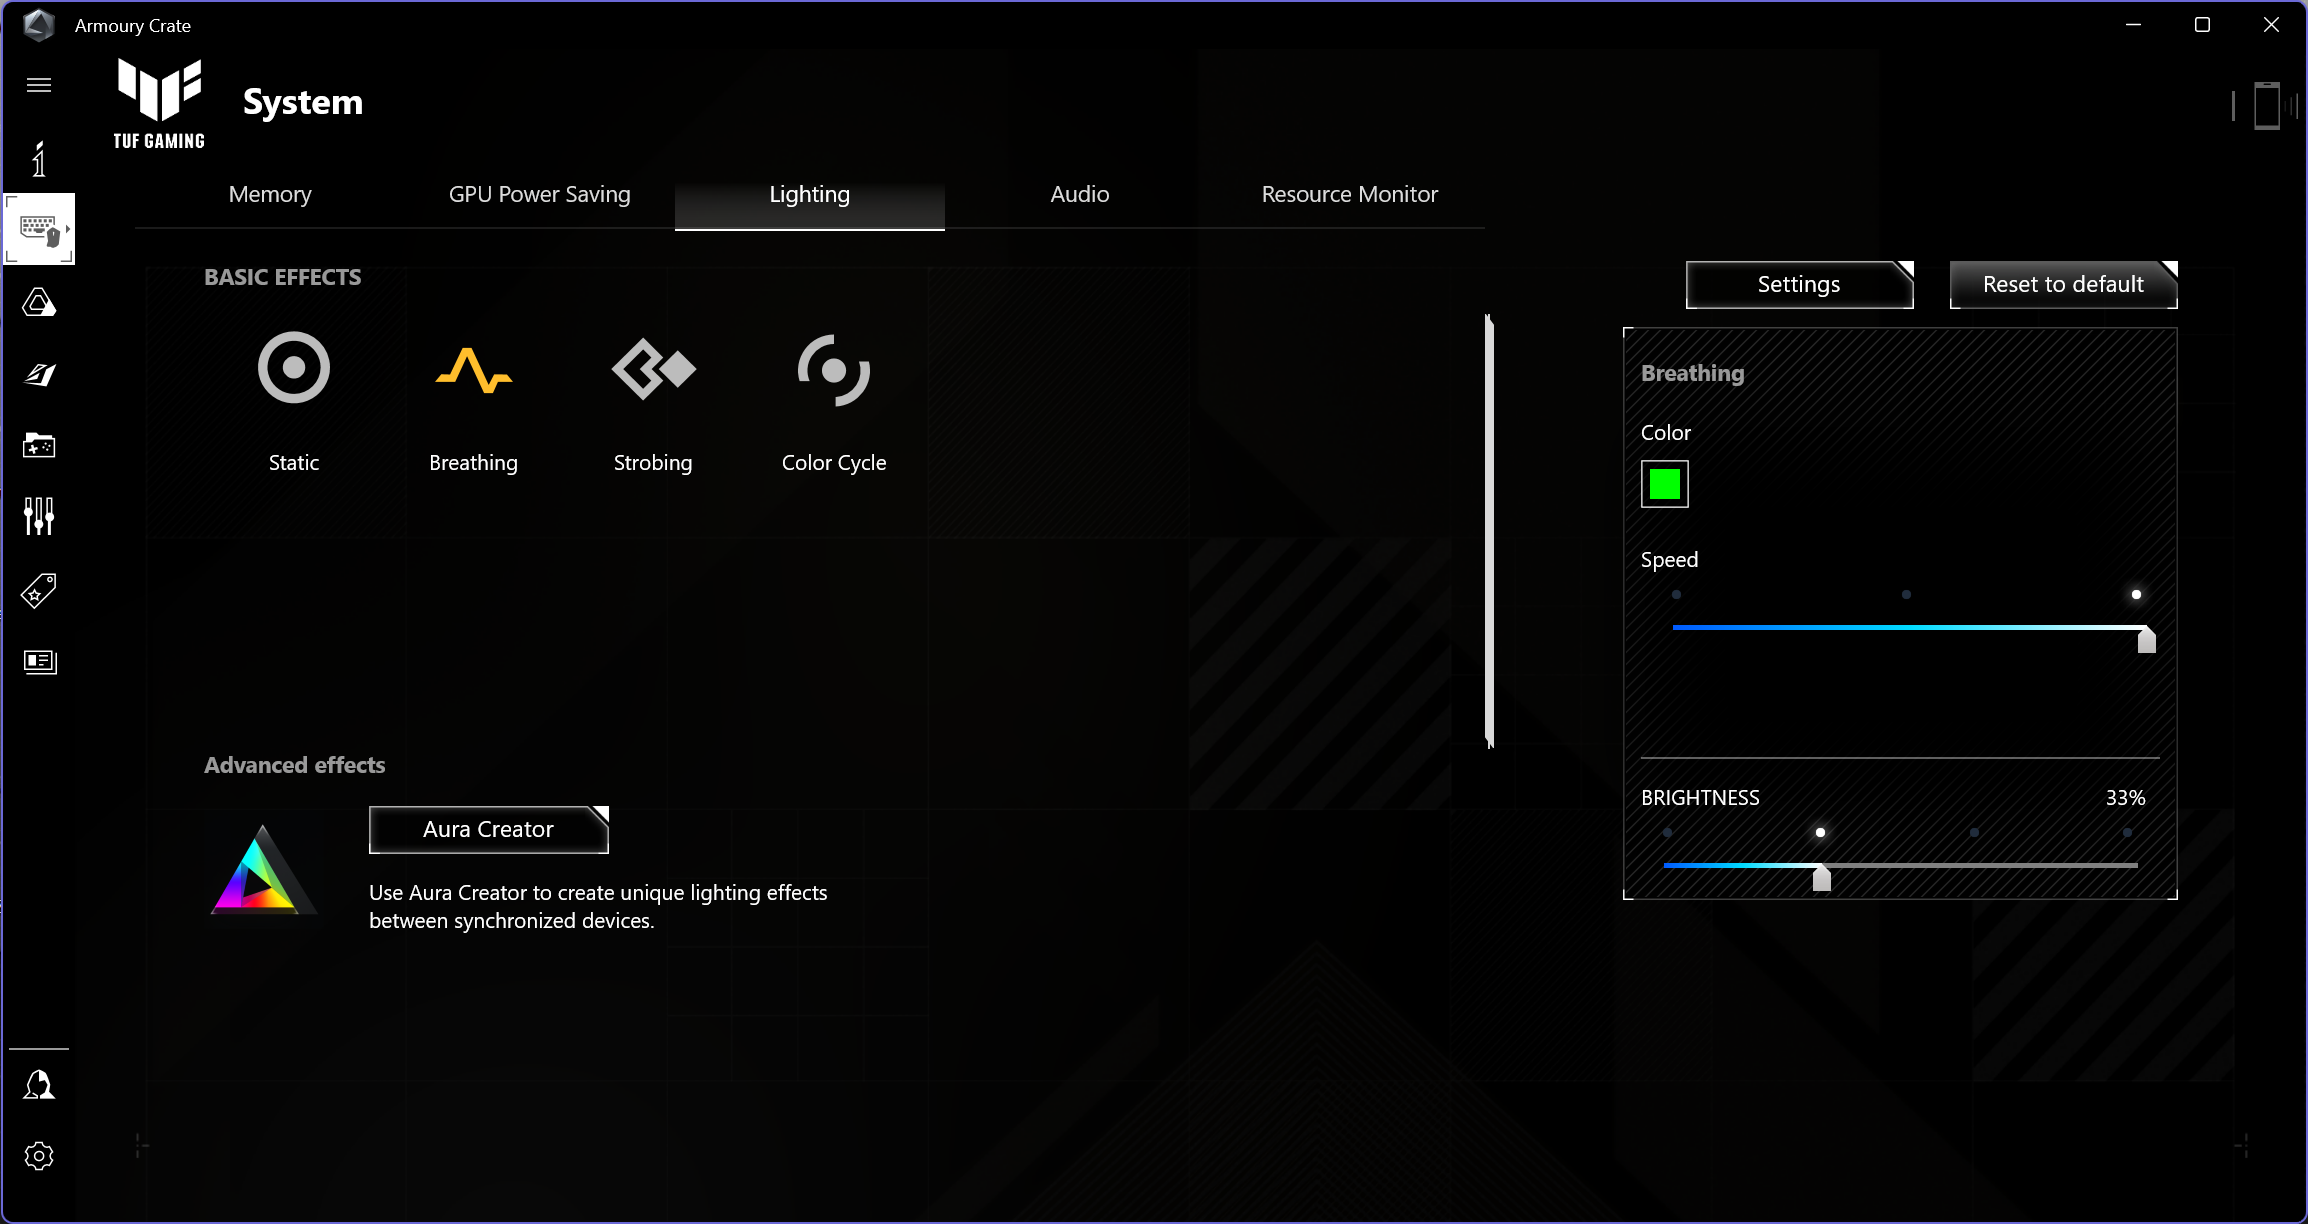Image resolution: width=2308 pixels, height=1224 pixels.
Task: Open the user profile sidebar icon
Action: (39, 1085)
